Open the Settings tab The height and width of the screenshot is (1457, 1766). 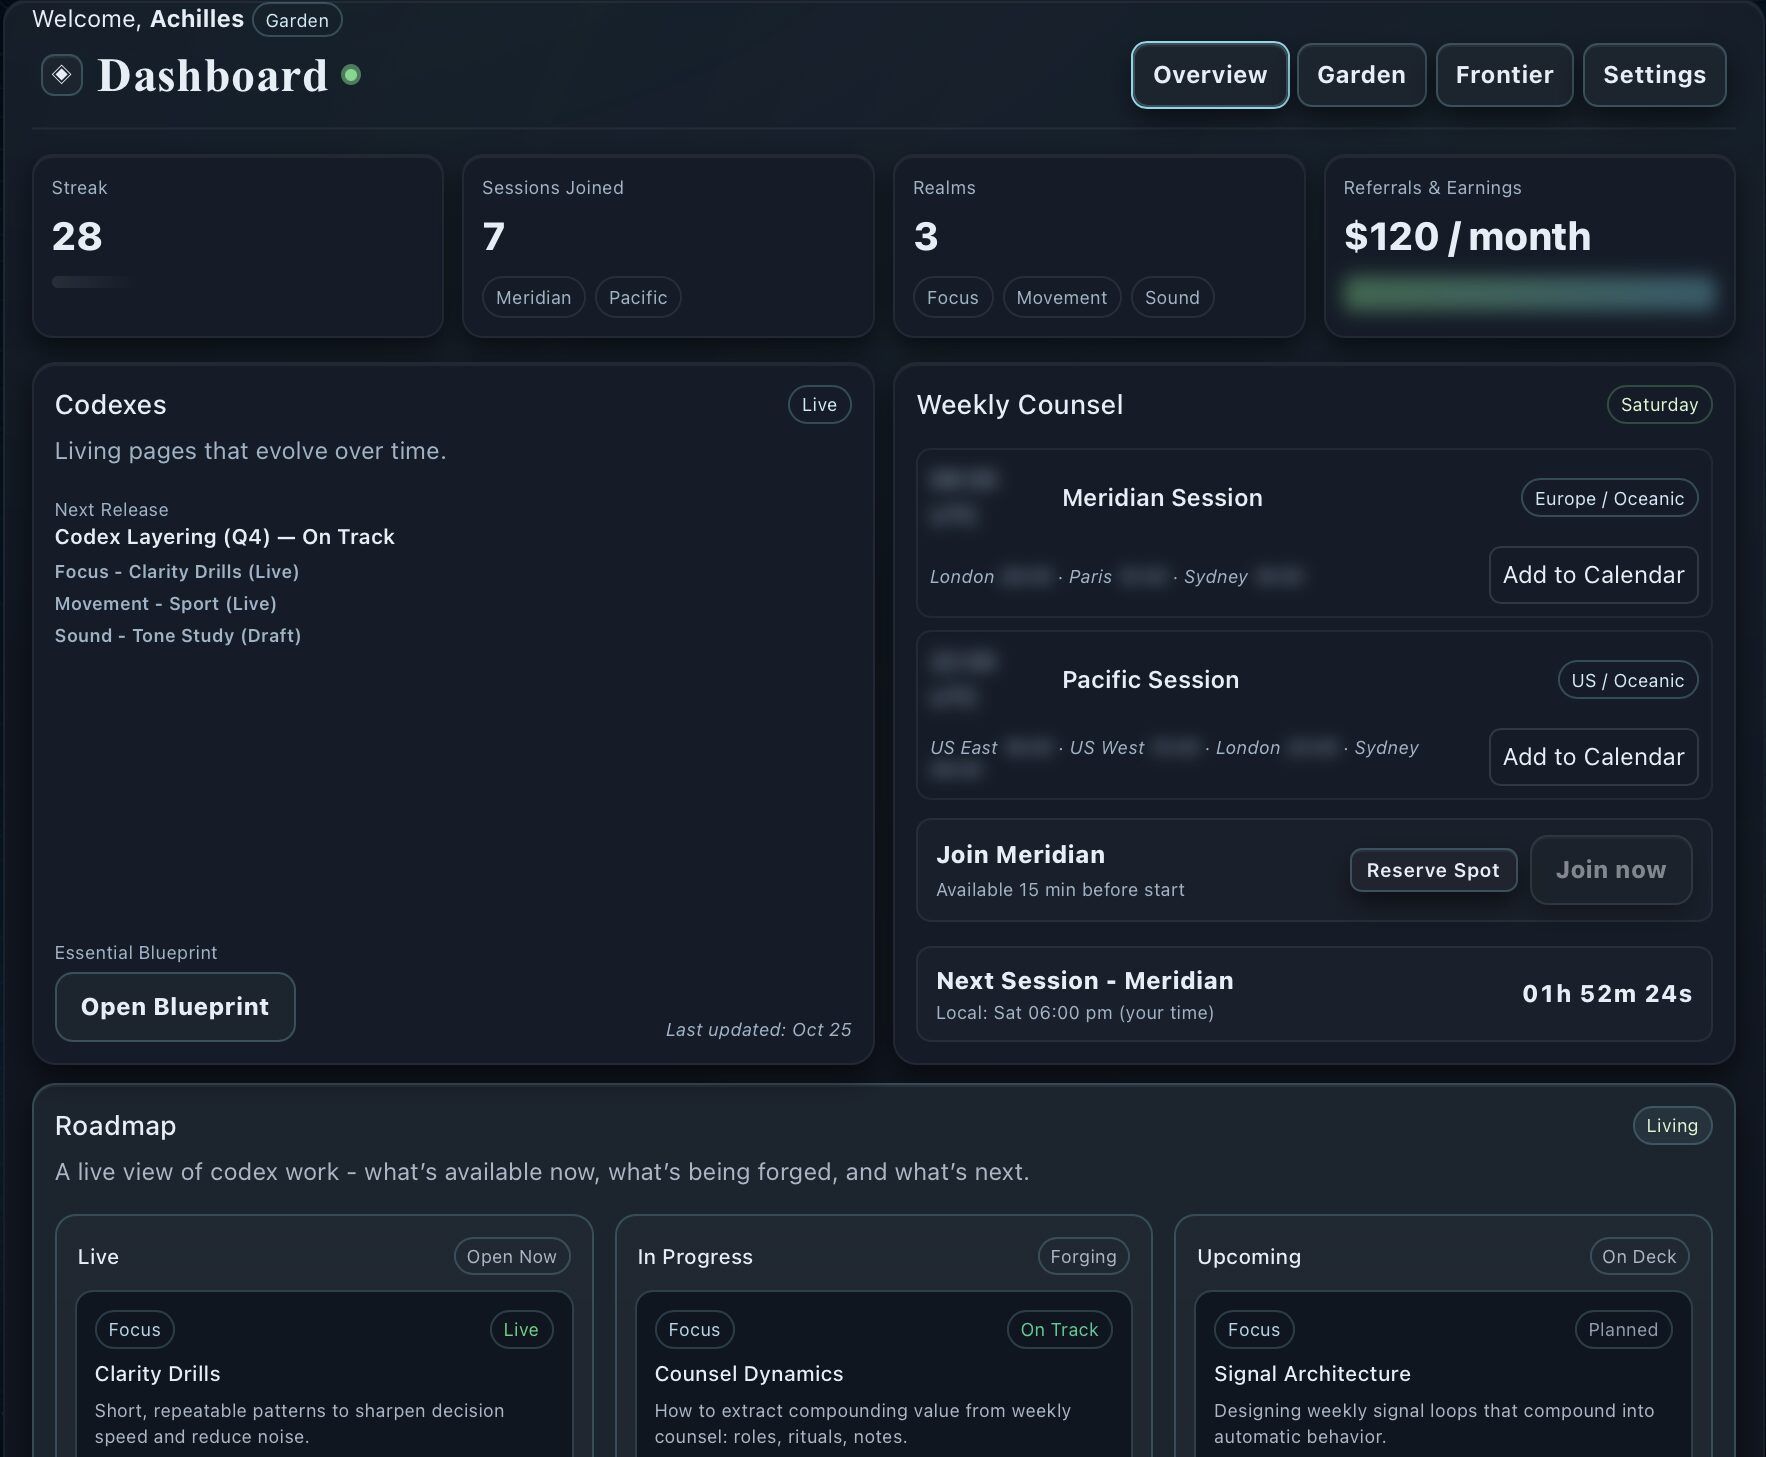[1653, 75]
